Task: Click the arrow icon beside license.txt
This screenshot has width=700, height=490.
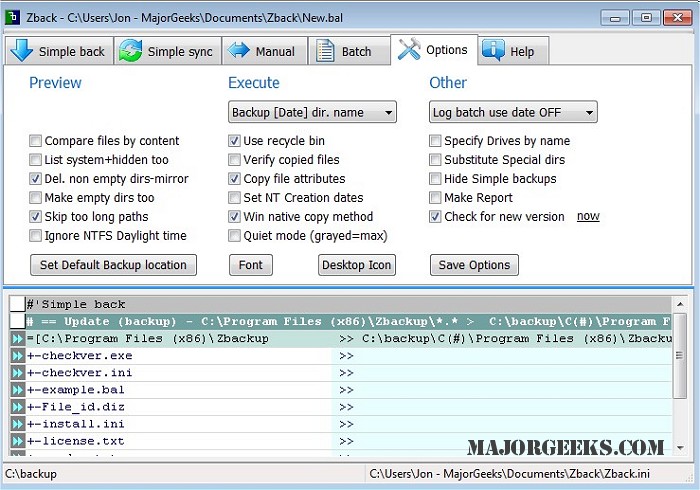Action: click(x=17, y=441)
